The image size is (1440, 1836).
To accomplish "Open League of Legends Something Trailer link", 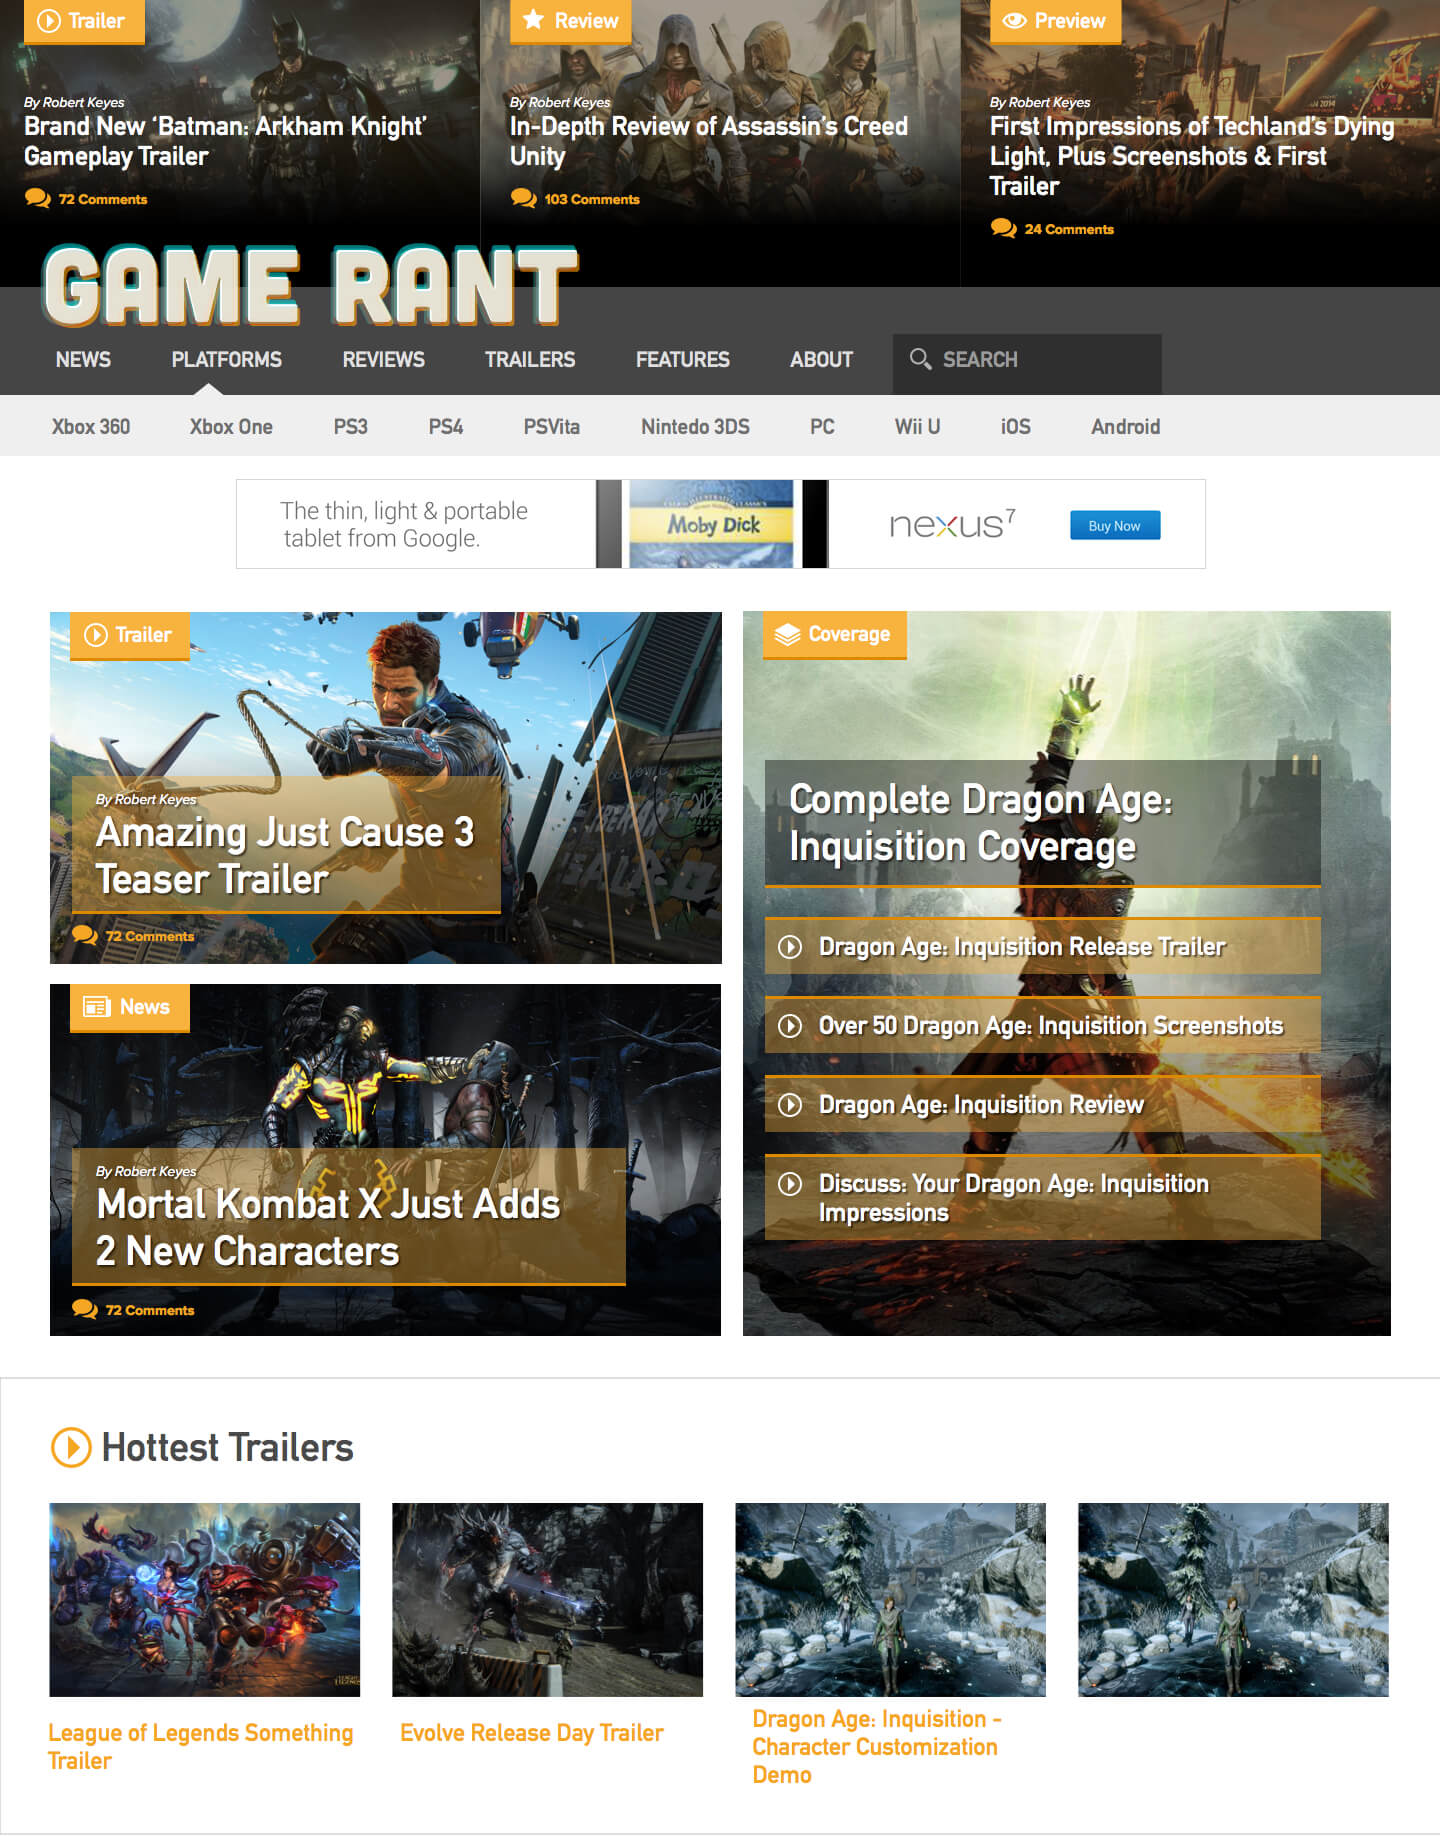I will pos(200,1746).
